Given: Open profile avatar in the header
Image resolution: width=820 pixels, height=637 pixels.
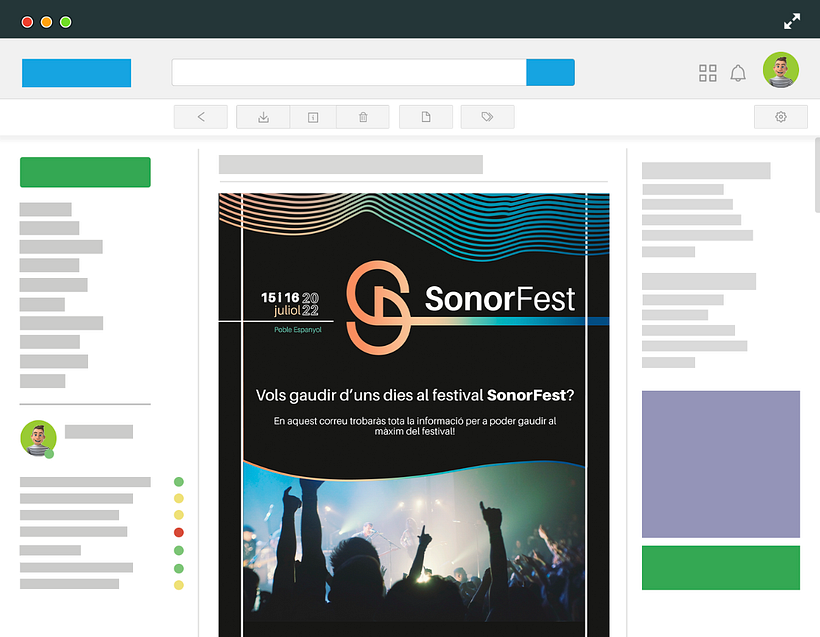Looking at the screenshot, I should click(781, 70).
